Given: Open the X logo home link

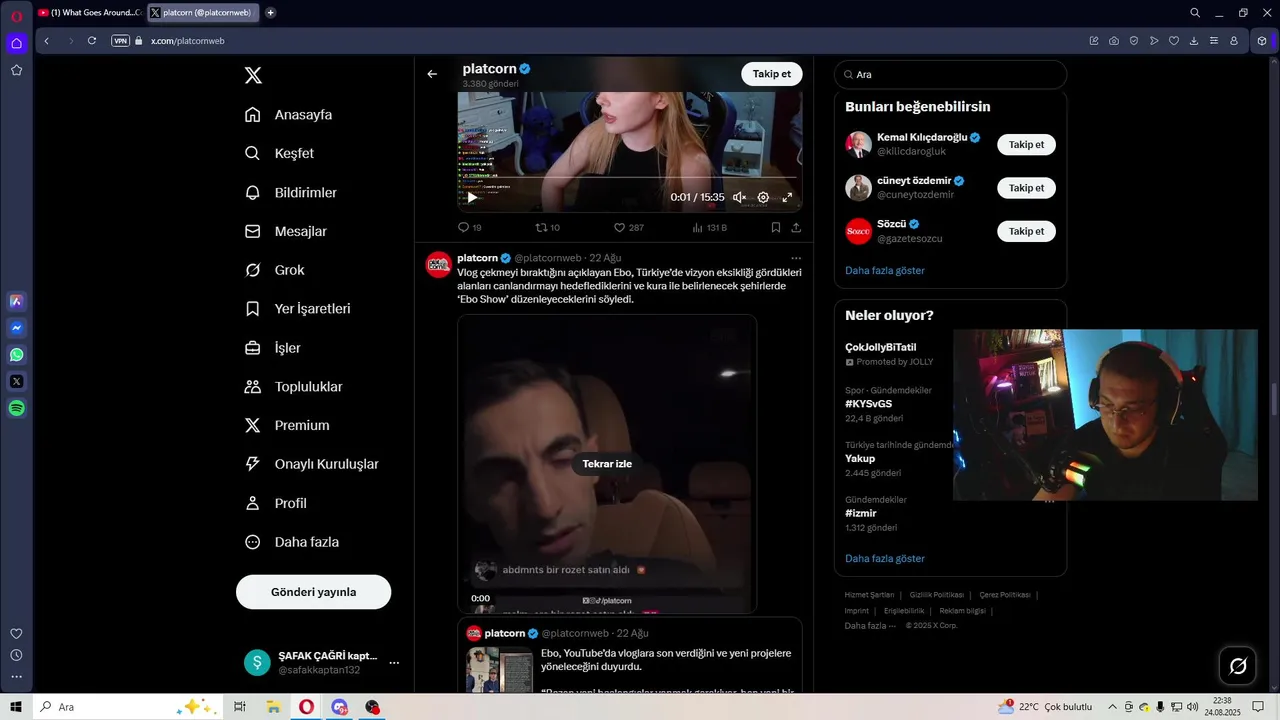Looking at the screenshot, I should [254, 75].
